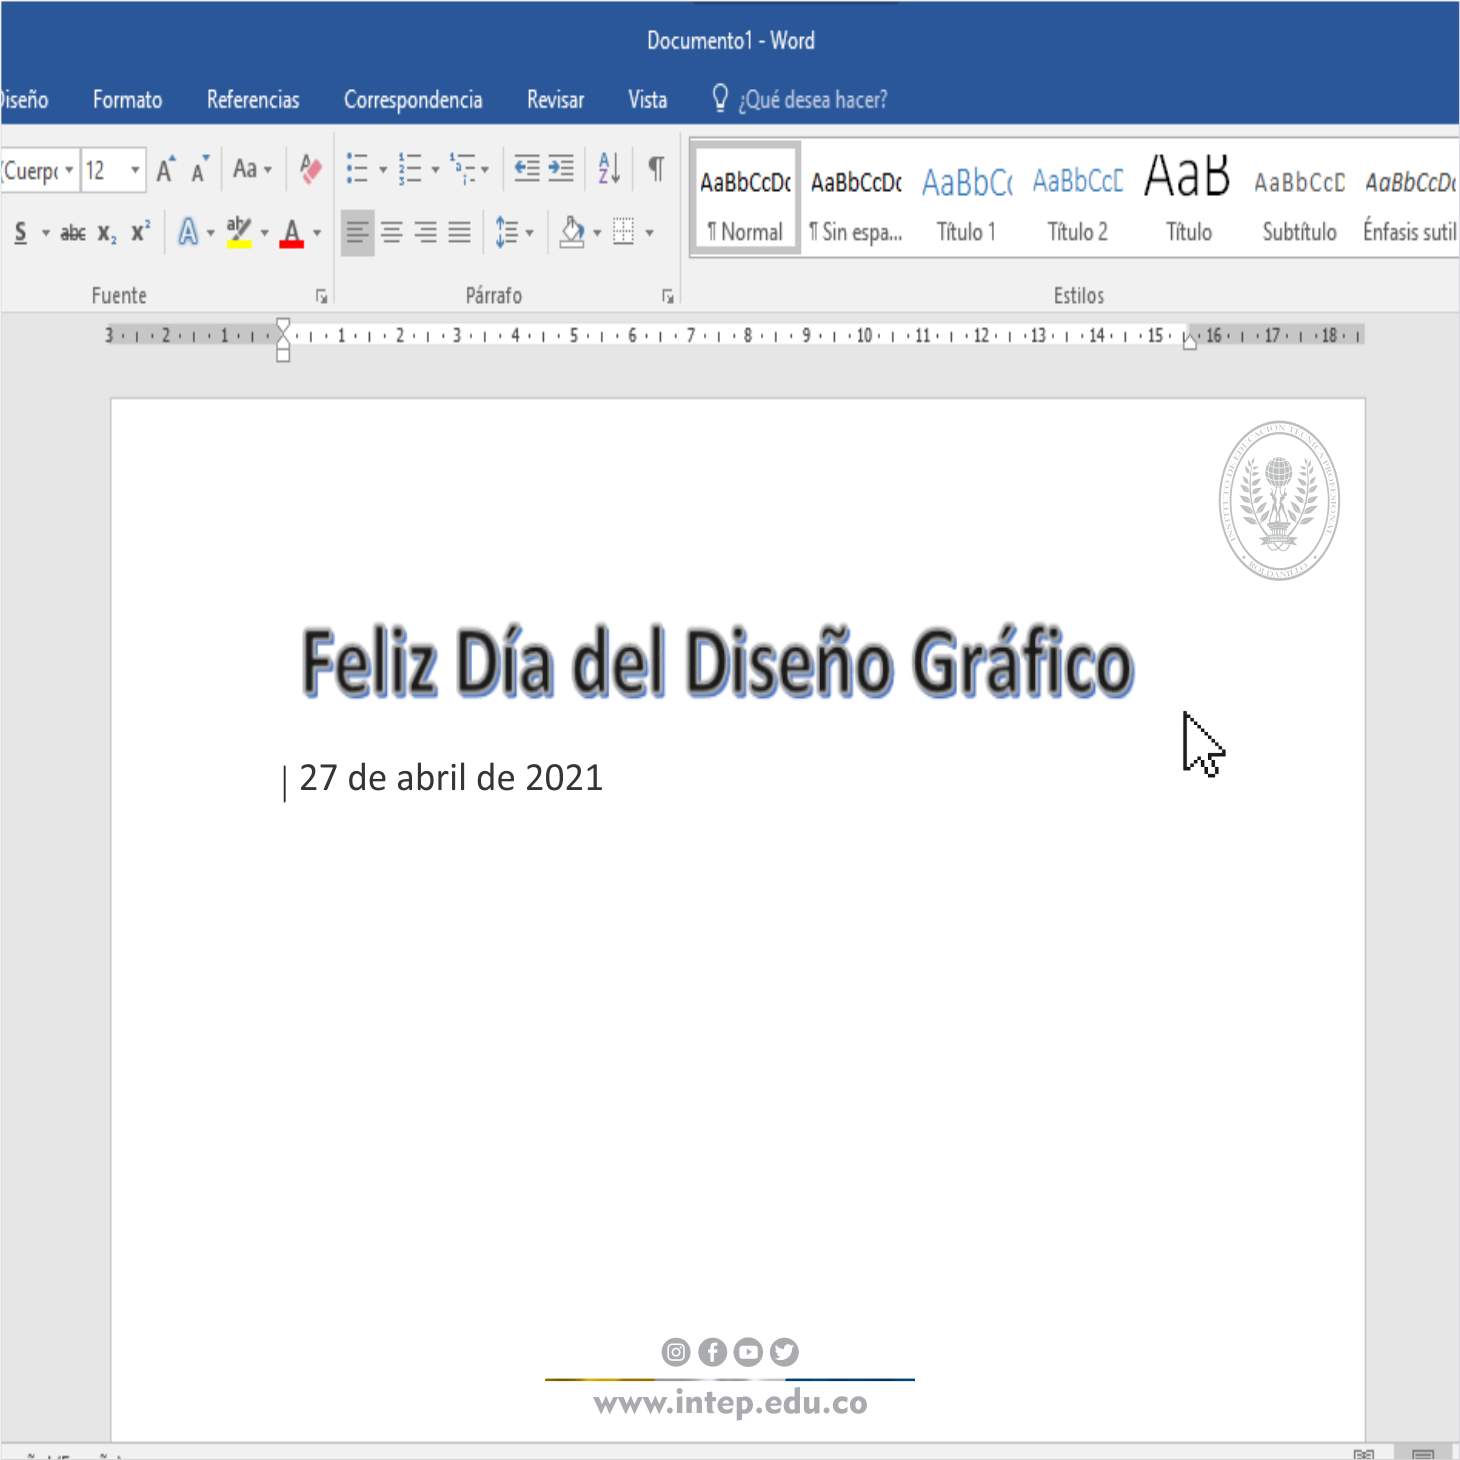Apply paragraph shading with paint bucket icon

(x=572, y=233)
